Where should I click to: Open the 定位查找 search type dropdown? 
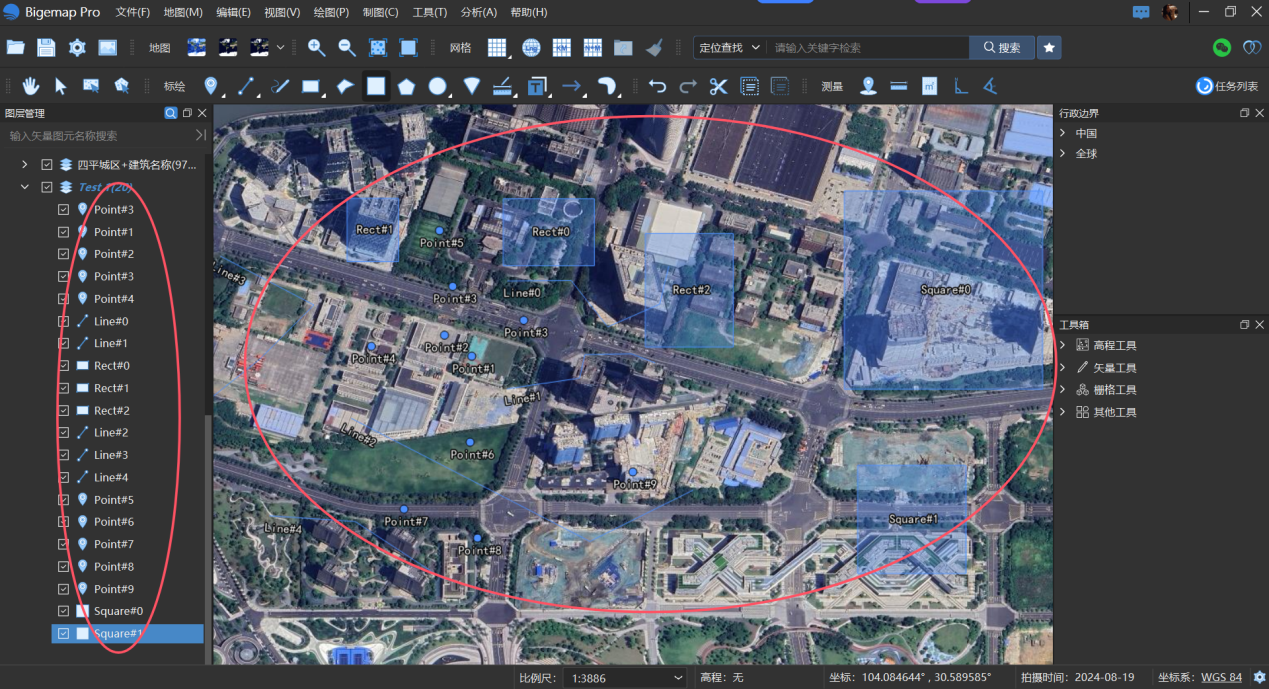[x=730, y=47]
